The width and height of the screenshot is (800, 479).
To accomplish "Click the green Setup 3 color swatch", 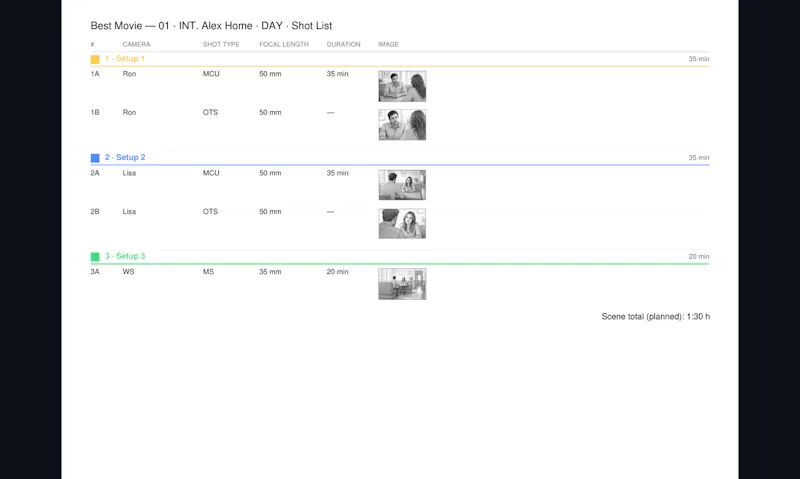I will [95, 257].
